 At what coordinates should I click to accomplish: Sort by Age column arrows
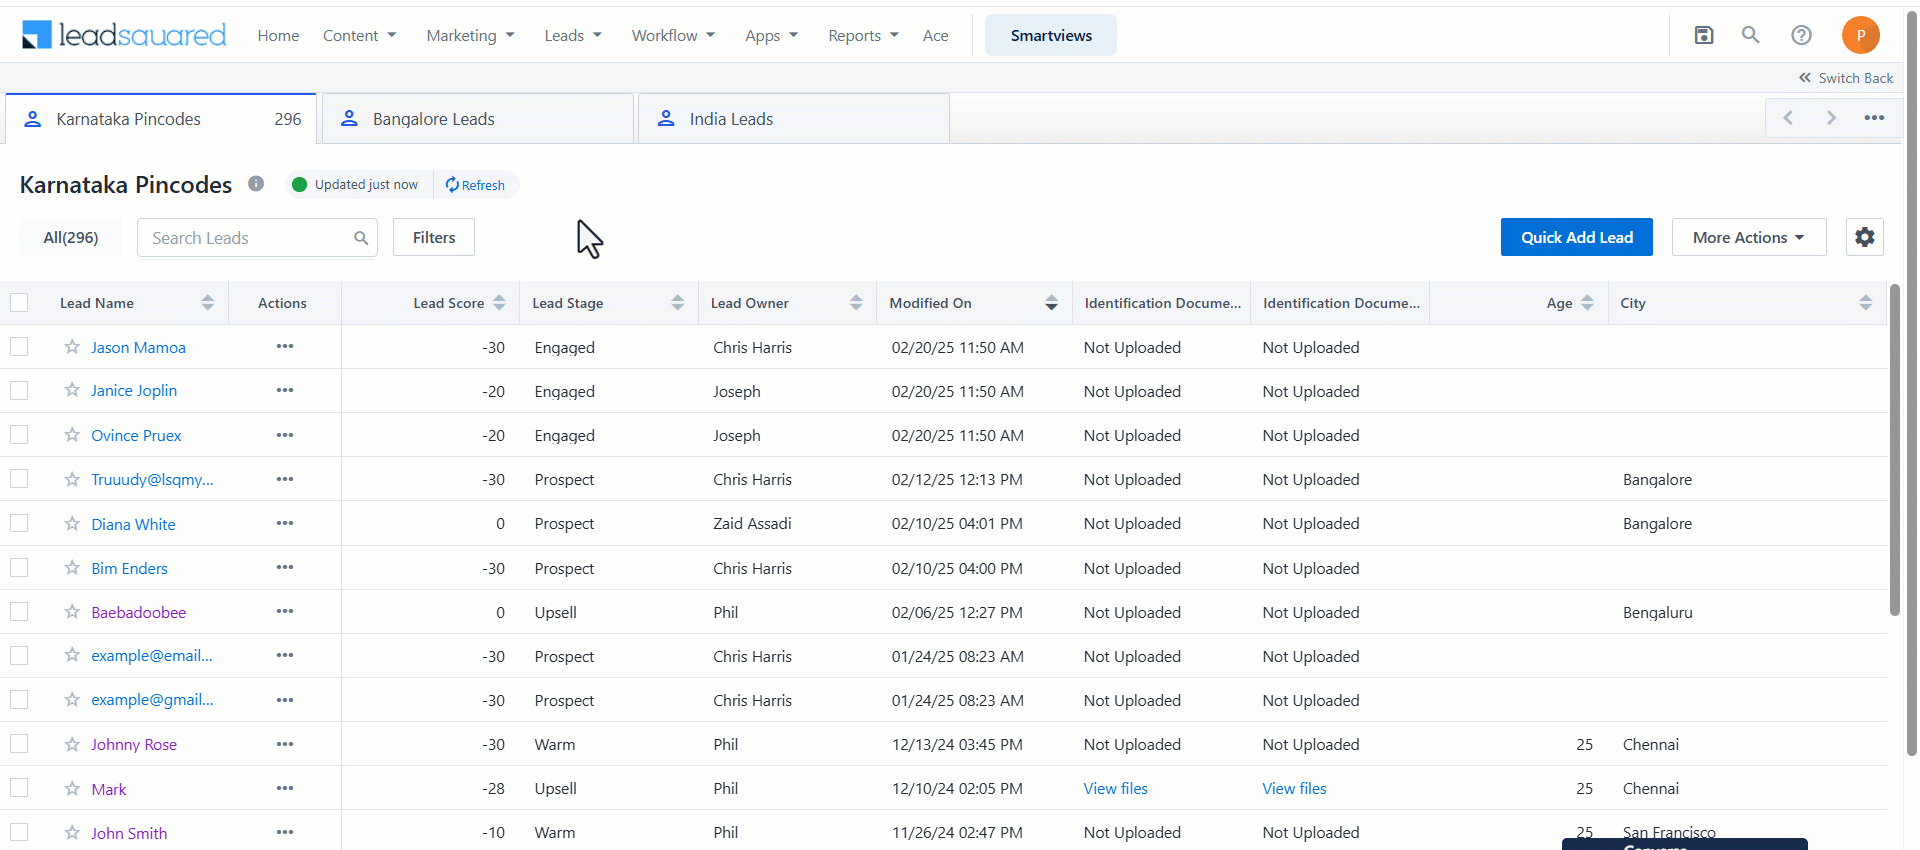tap(1587, 303)
